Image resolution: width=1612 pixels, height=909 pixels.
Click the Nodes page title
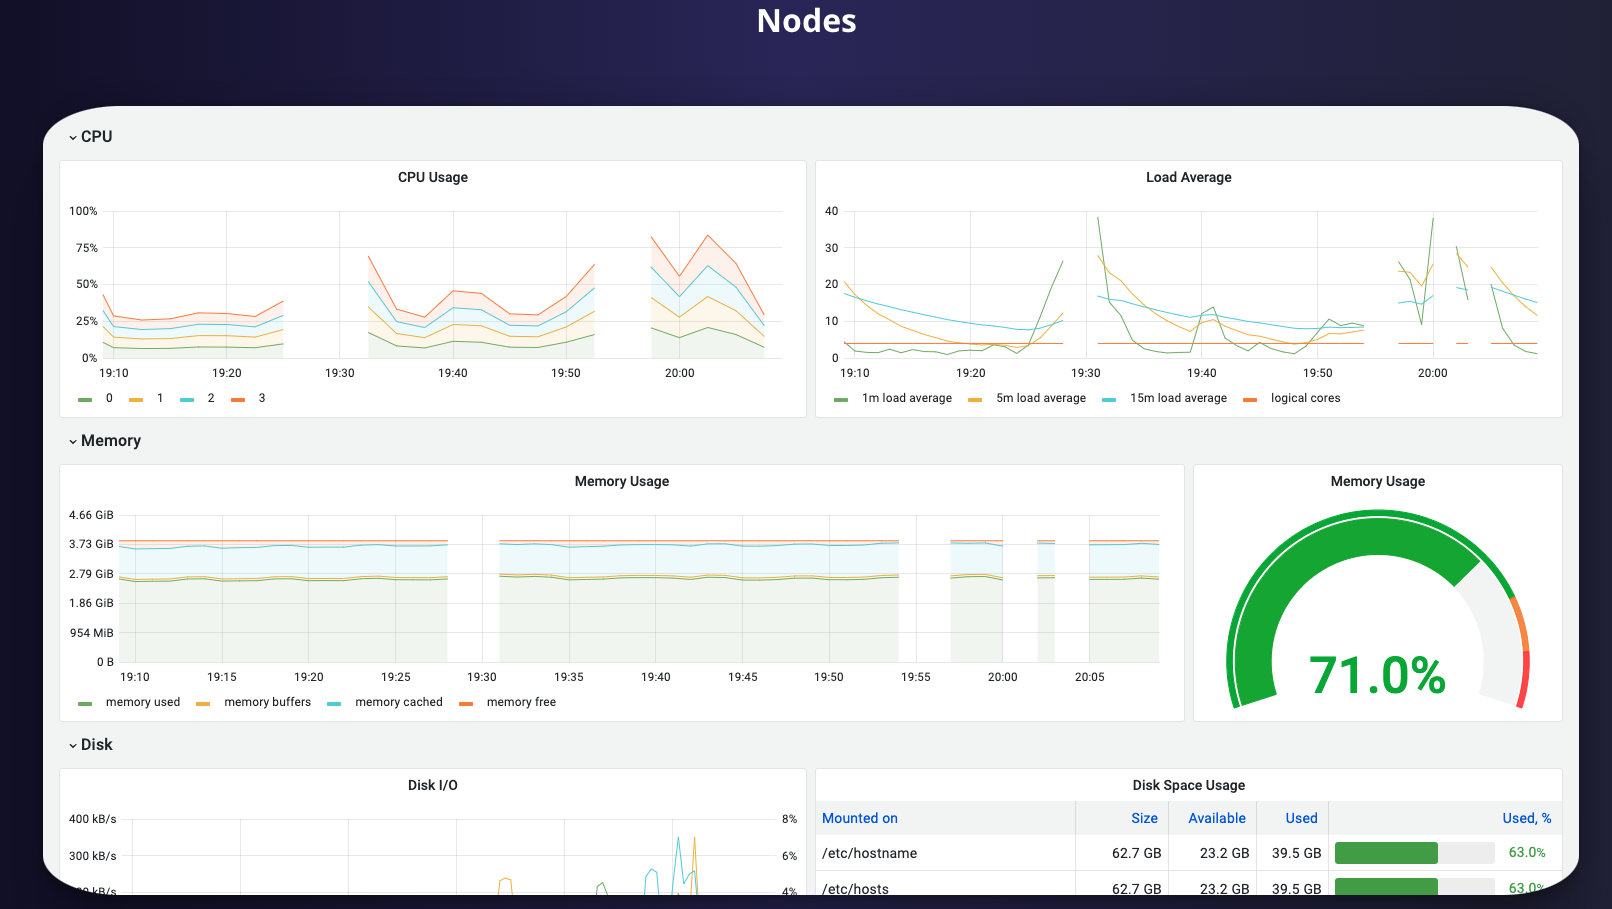[806, 21]
